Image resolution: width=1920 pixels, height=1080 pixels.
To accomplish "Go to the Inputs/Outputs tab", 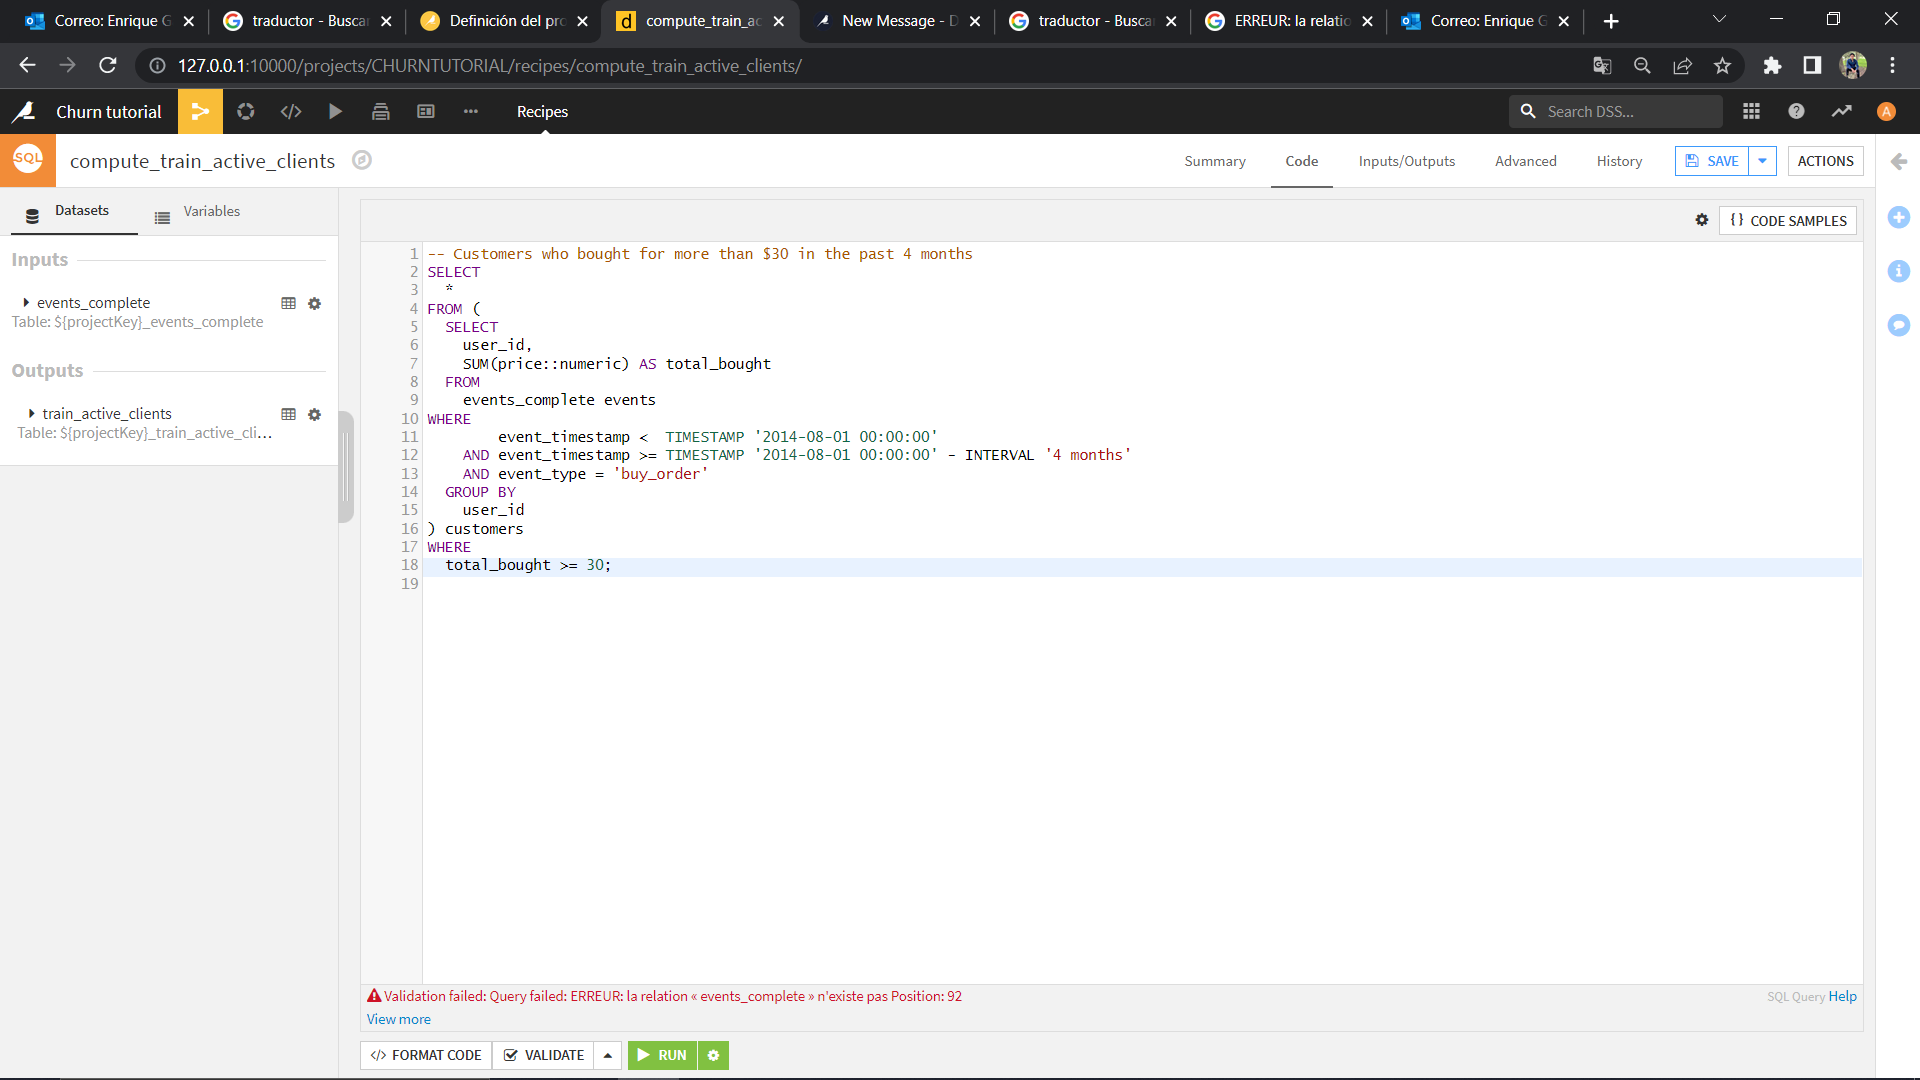I will coord(1406,161).
